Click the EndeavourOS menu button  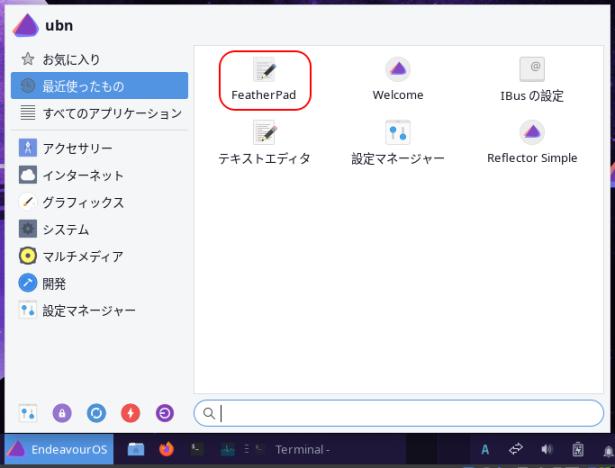coord(59,449)
